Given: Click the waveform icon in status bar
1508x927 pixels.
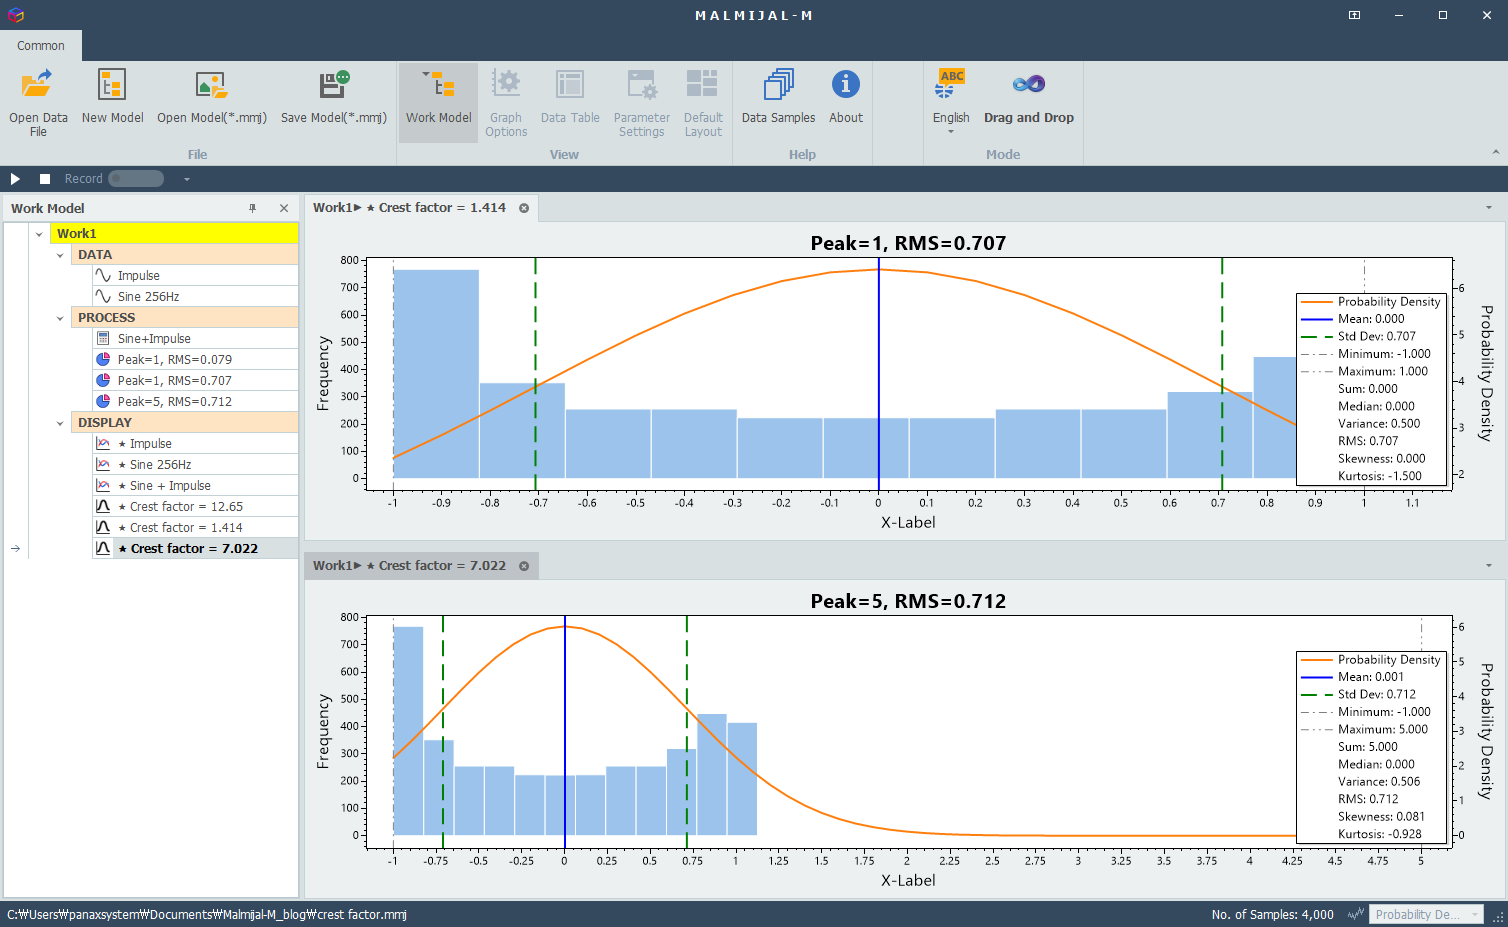Looking at the screenshot, I should coord(1356,914).
